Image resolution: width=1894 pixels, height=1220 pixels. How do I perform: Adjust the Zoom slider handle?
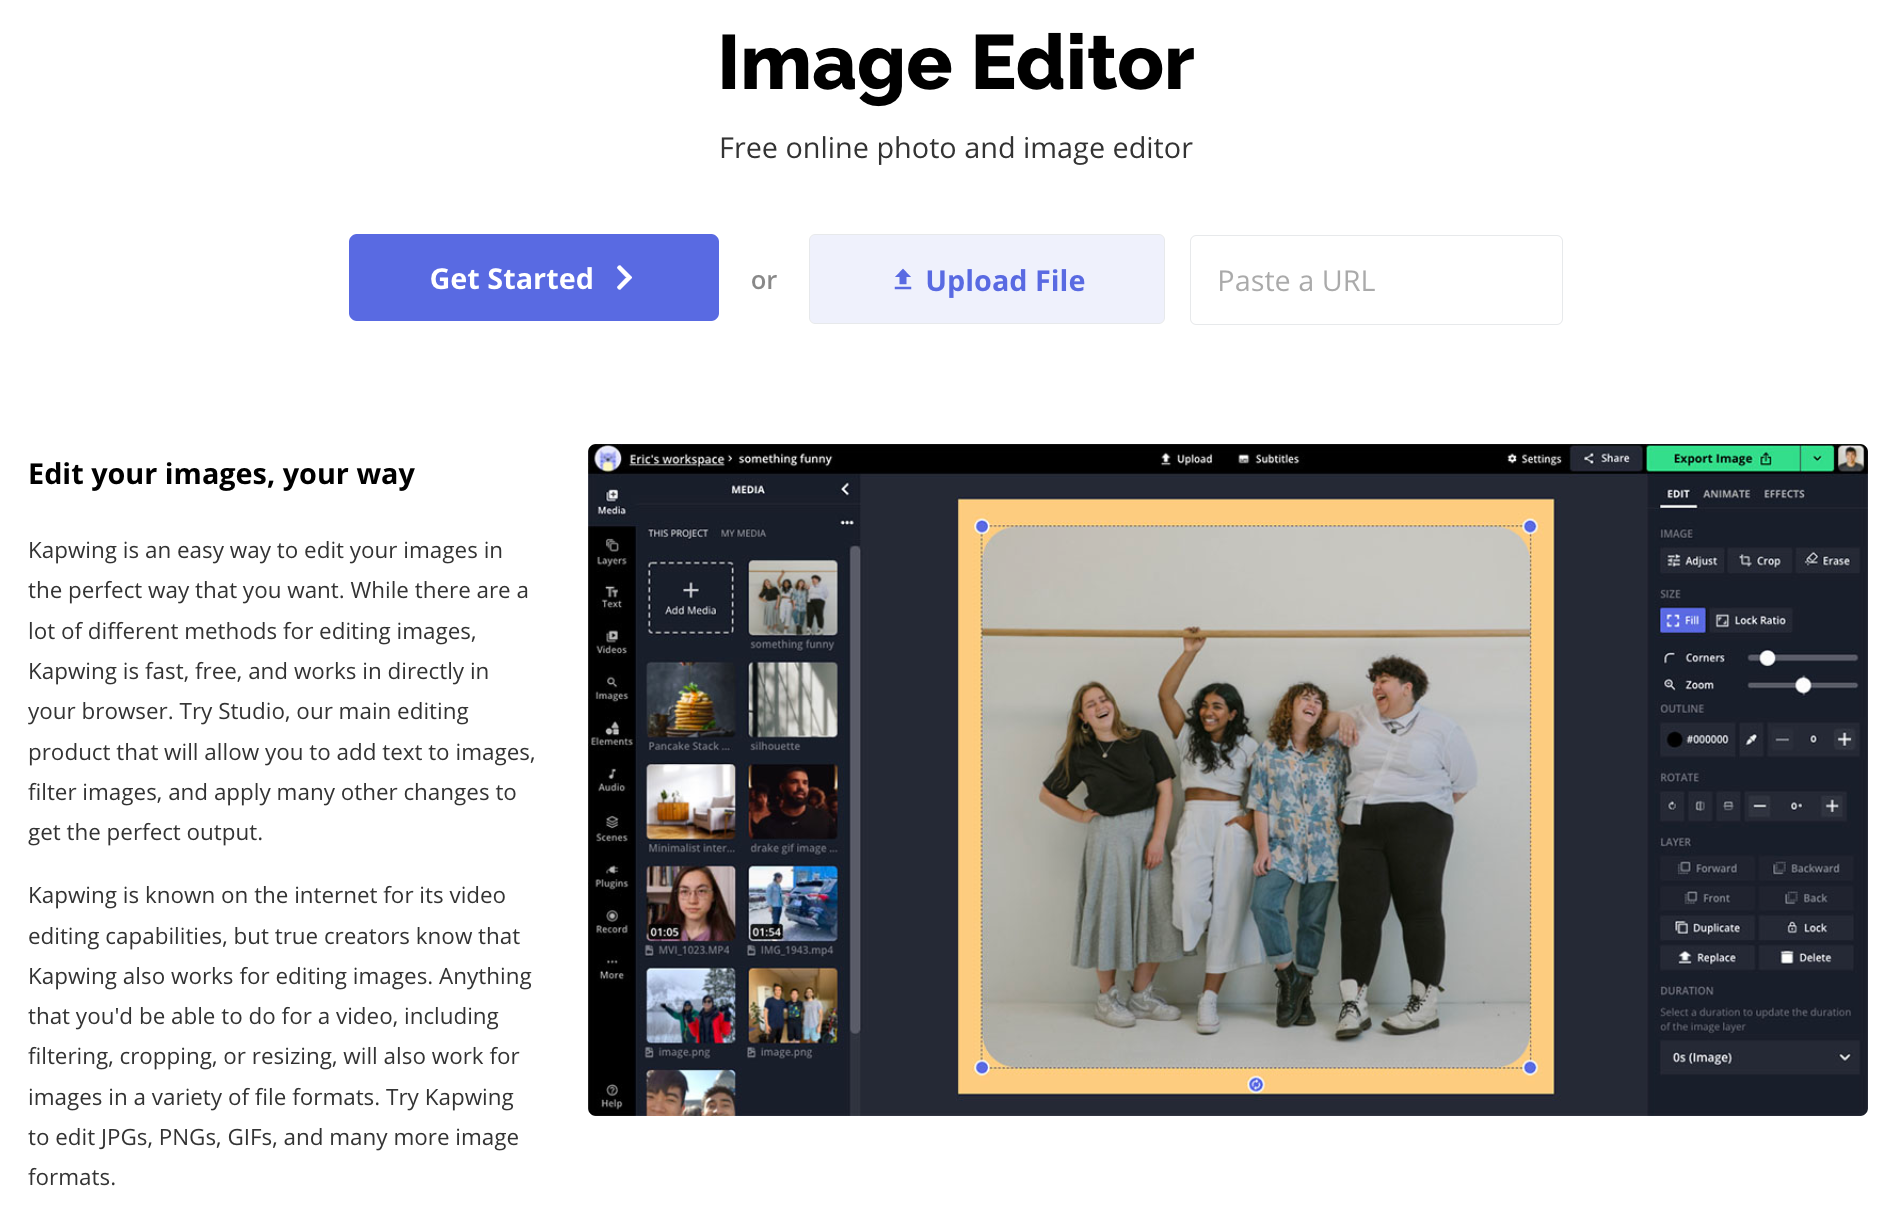pyautogui.click(x=1803, y=685)
